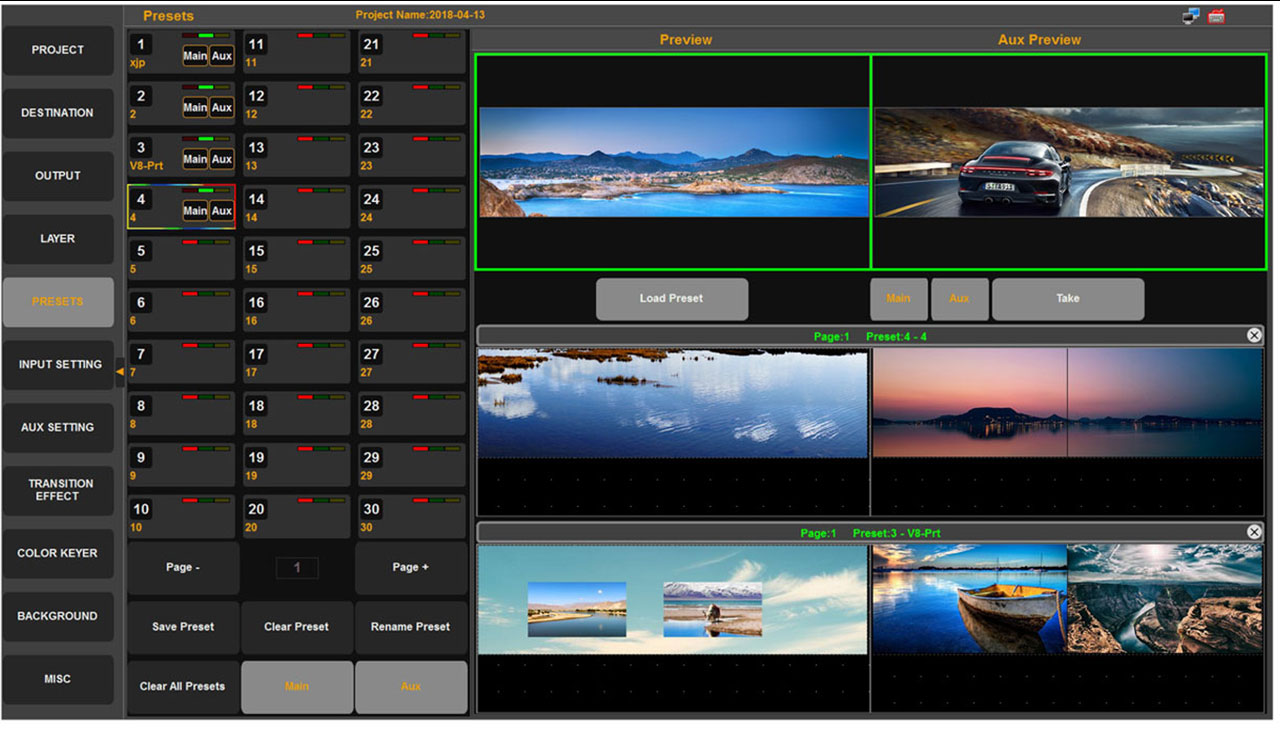Toggle Main button below Clear Preset
1280x729 pixels.
[297, 687]
